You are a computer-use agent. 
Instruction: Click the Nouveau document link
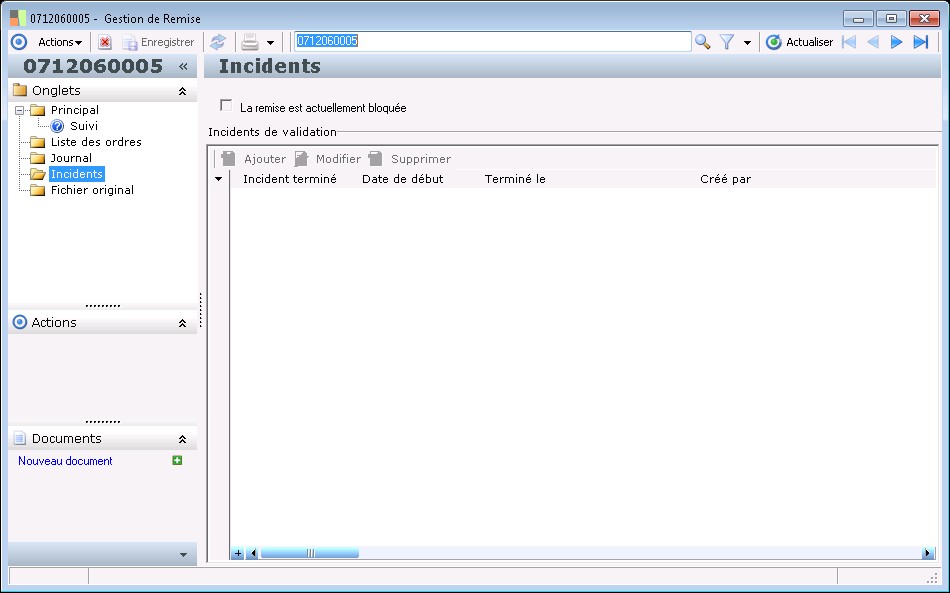tap(65, 461)
